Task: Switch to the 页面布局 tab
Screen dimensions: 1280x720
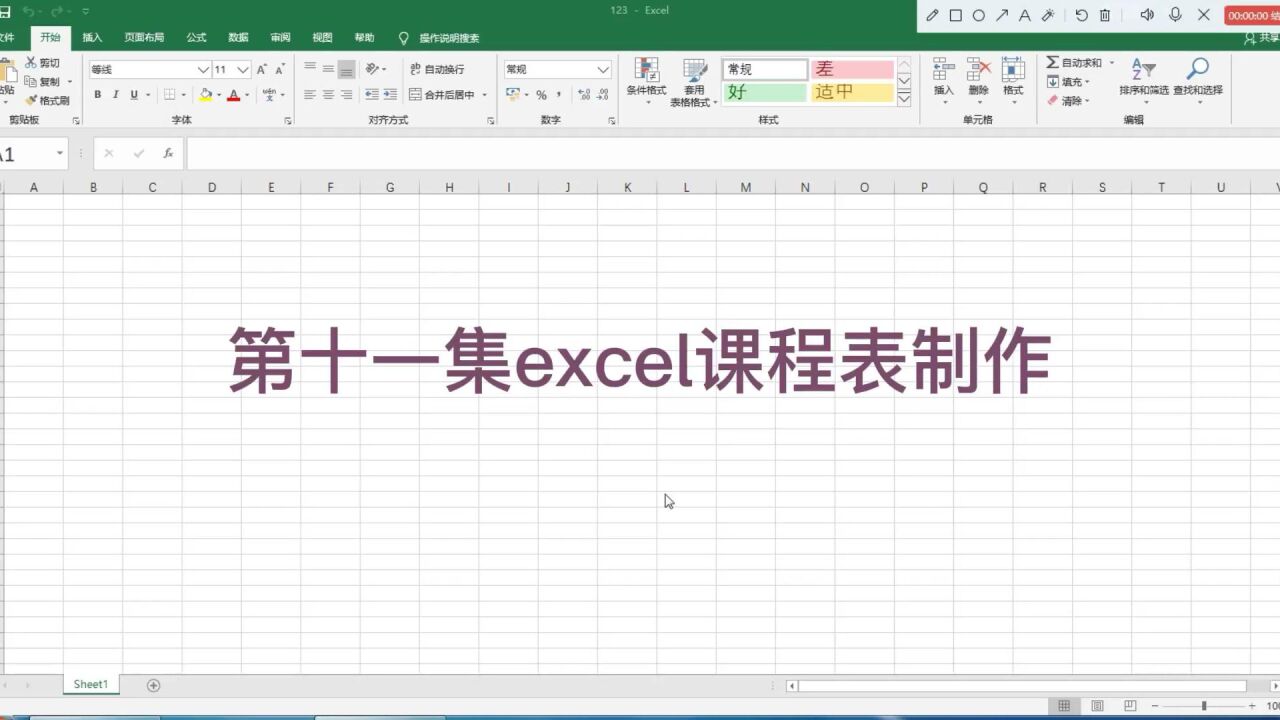Action: tap(144, 38)
